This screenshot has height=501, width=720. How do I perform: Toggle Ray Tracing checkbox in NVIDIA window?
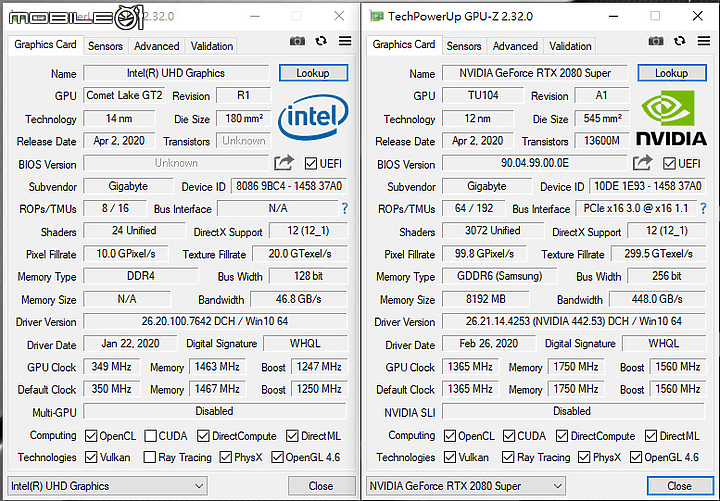[508, 457]
